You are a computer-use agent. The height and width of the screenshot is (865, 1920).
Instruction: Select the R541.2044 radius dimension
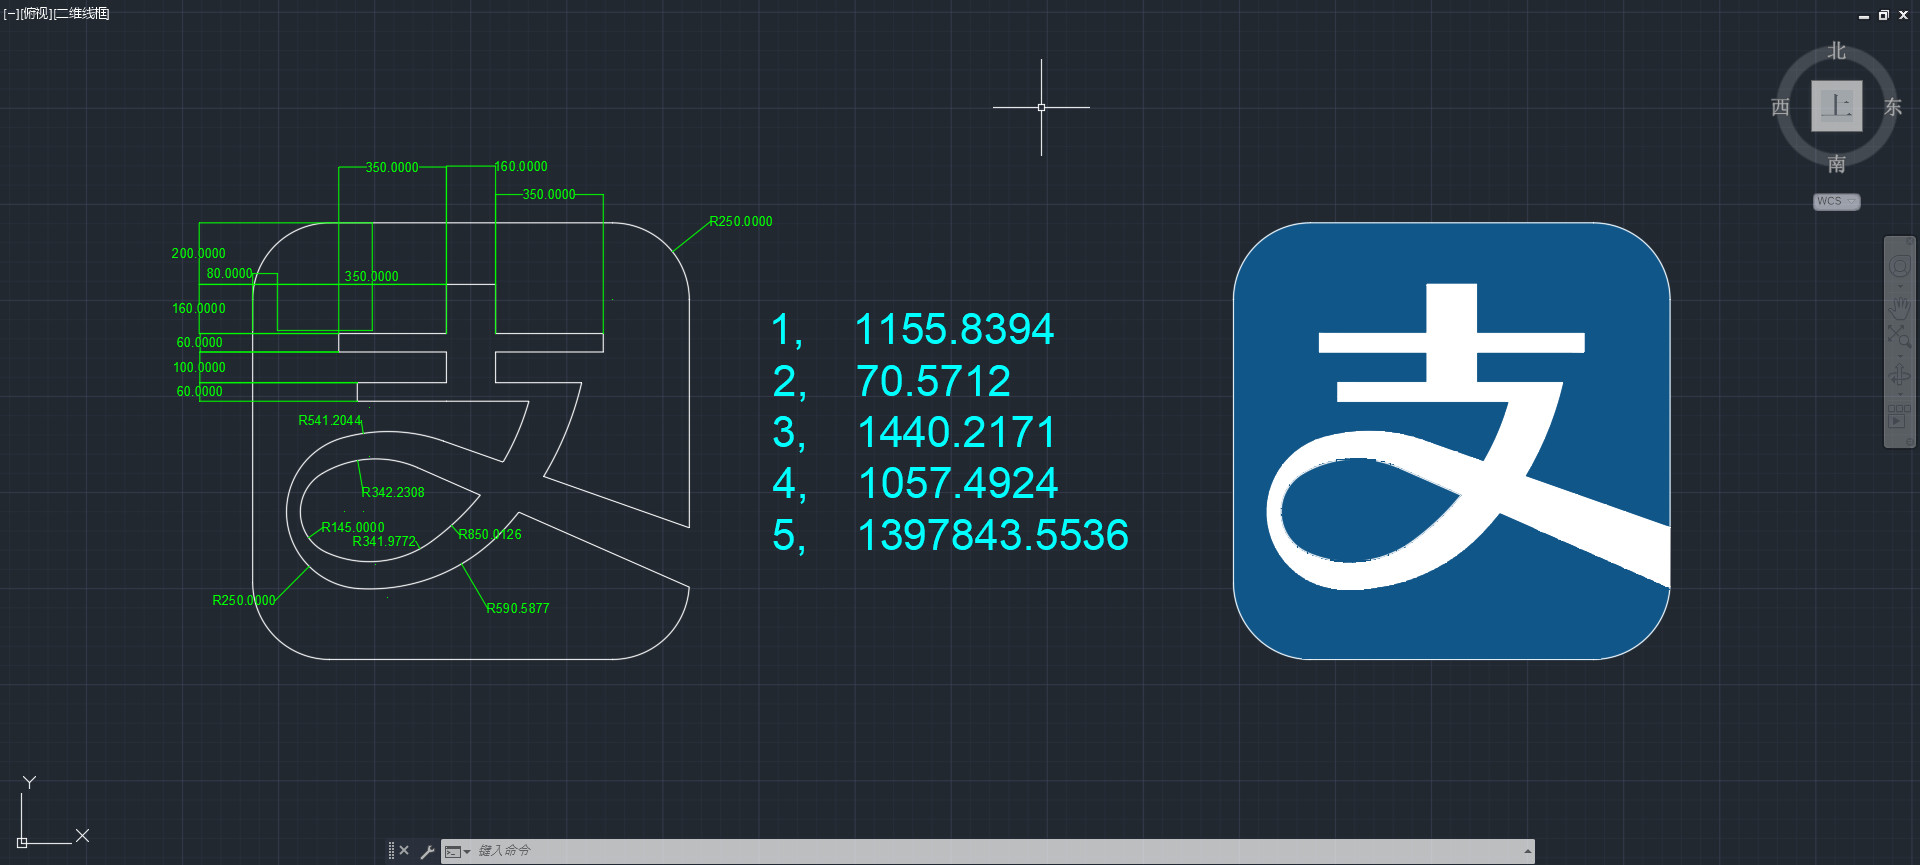pos(330,421)
